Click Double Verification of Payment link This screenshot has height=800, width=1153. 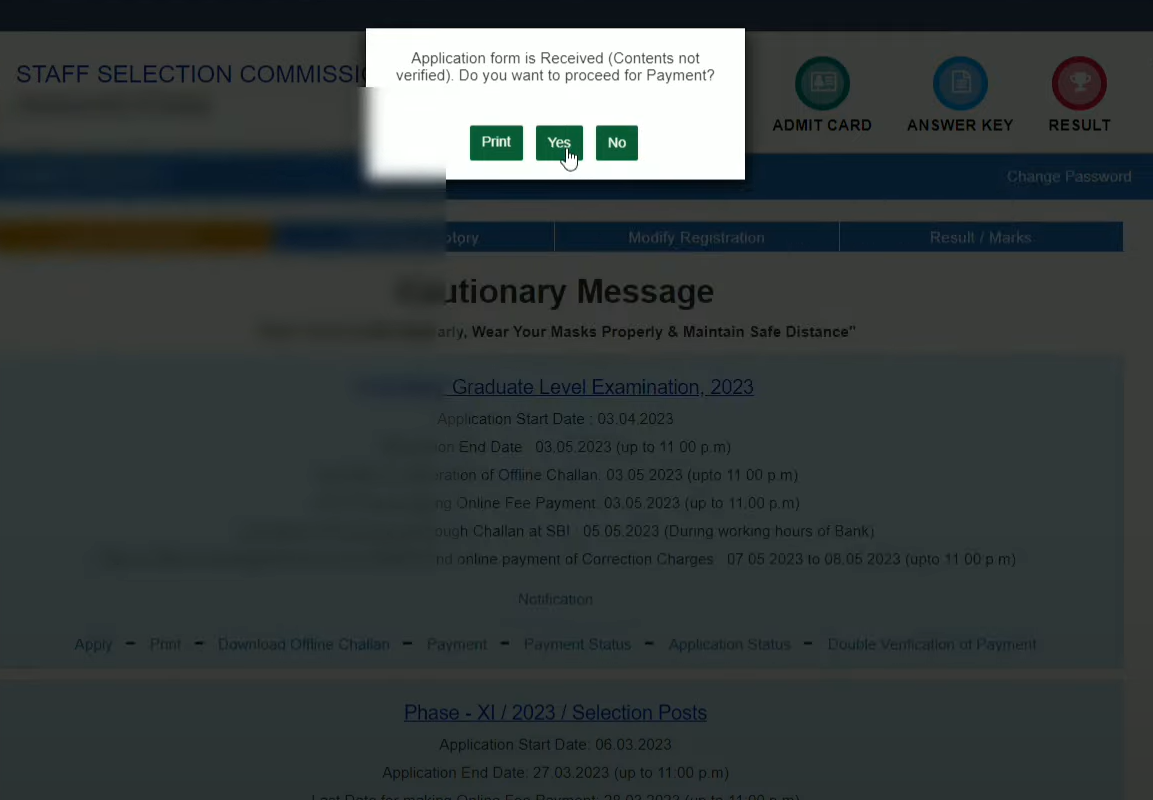tap(932, 644)
